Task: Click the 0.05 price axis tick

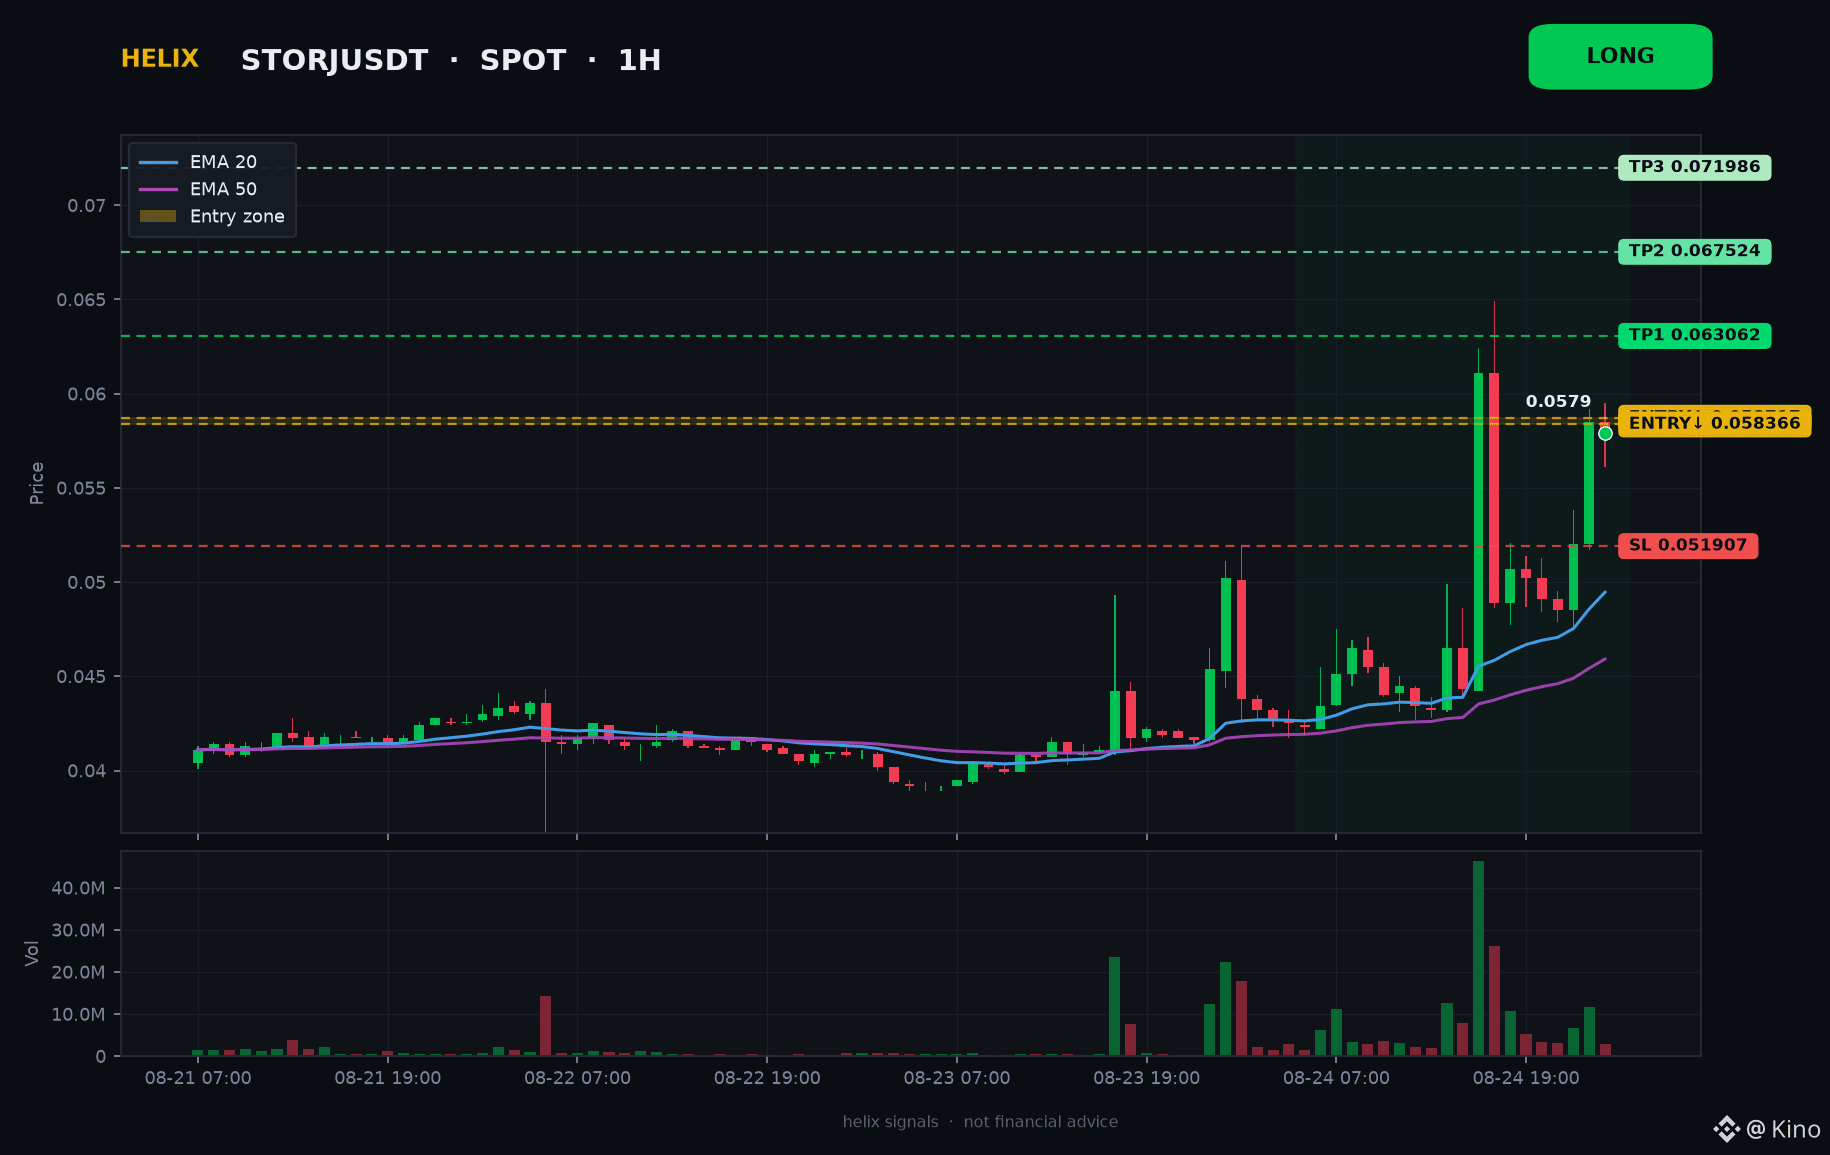Action: [87, 583]
